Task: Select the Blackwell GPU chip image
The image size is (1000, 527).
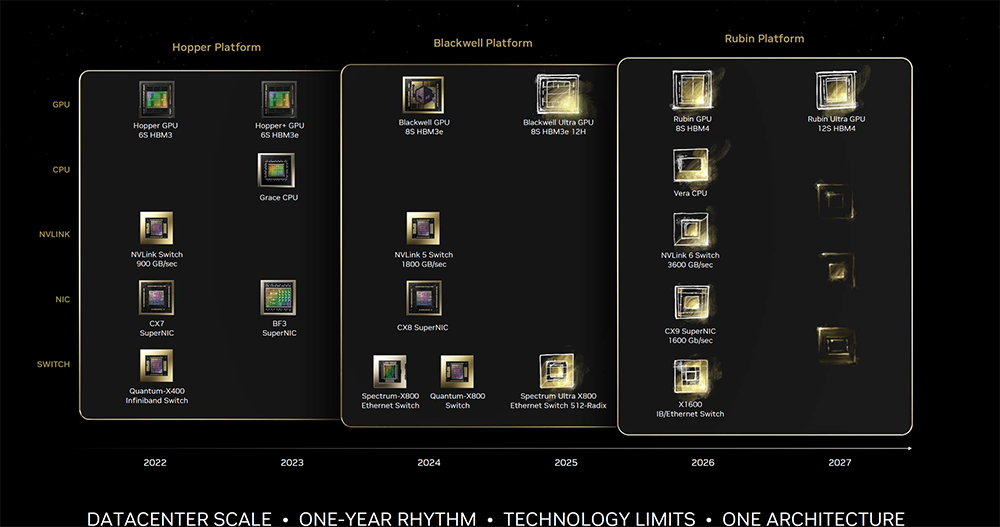Action: coord(423,95)
